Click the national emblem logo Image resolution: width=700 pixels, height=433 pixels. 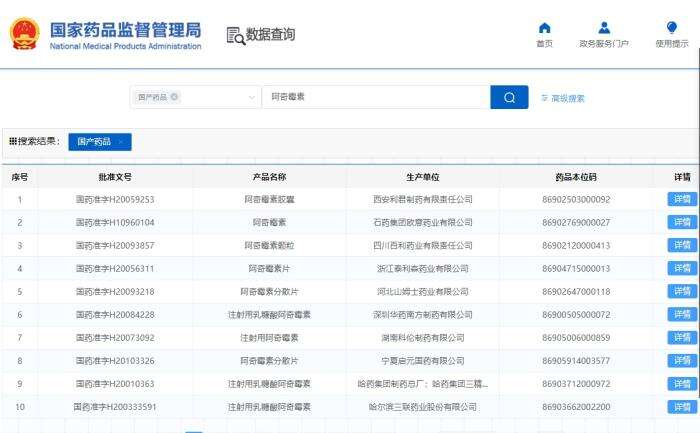pos(24,35)
